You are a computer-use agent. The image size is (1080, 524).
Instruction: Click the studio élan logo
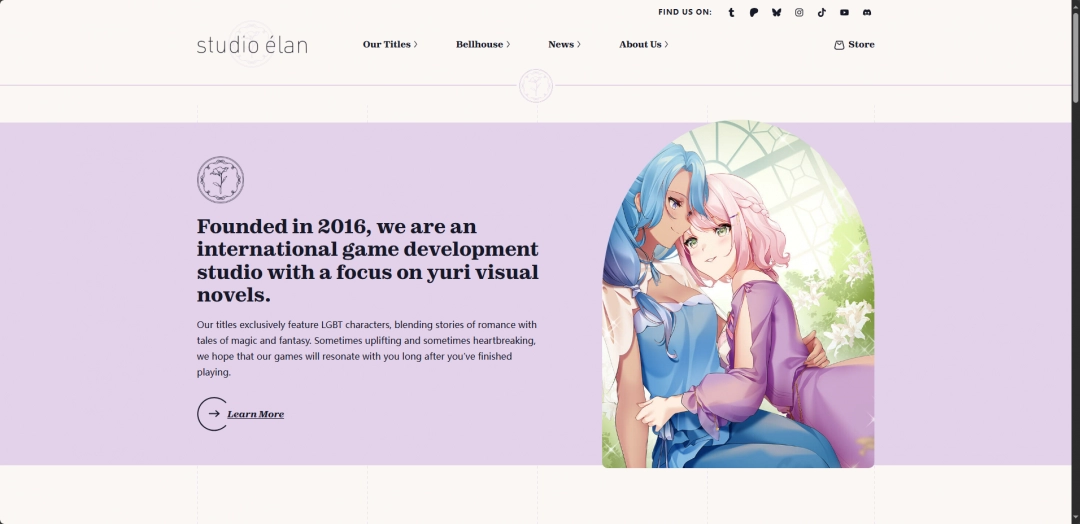pos(252,45)
